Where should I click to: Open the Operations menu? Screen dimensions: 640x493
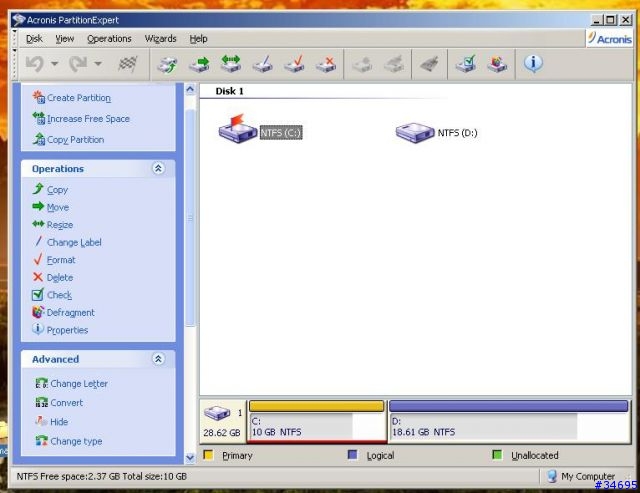point(109,39)
